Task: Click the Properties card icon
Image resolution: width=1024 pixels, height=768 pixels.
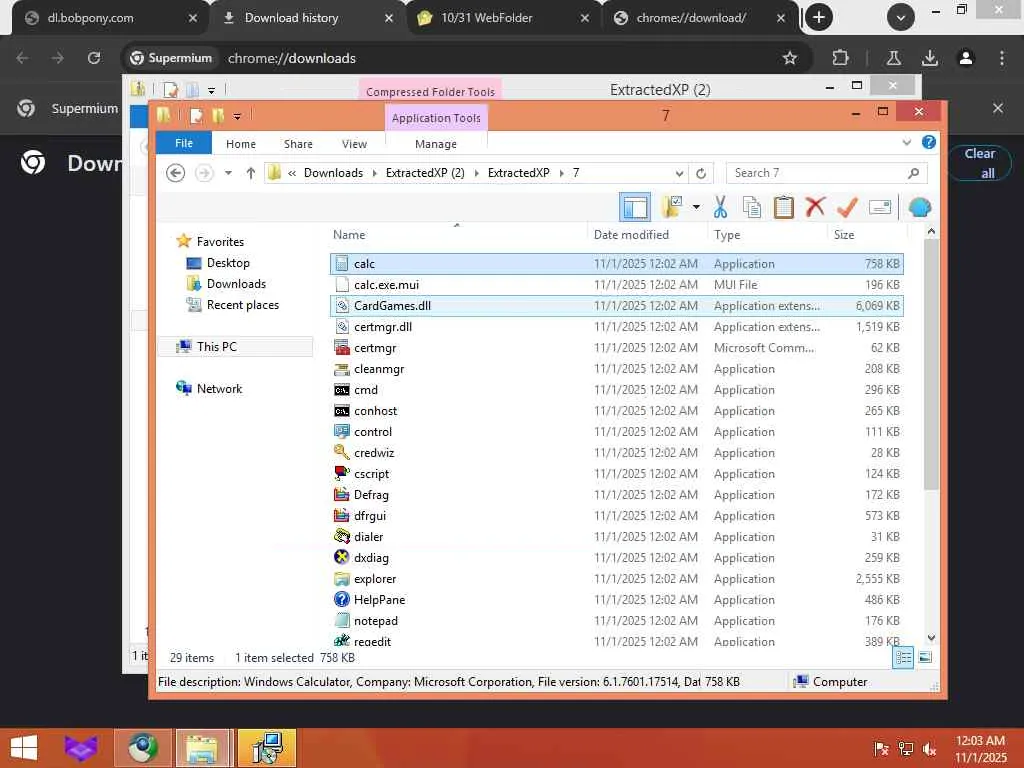Action: click(880, 207)
